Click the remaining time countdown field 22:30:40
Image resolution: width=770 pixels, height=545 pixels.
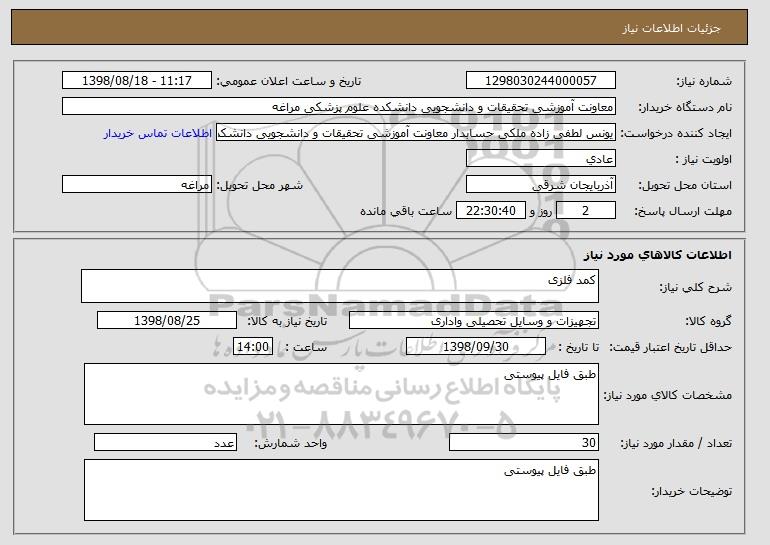click(x=491, y=211)
